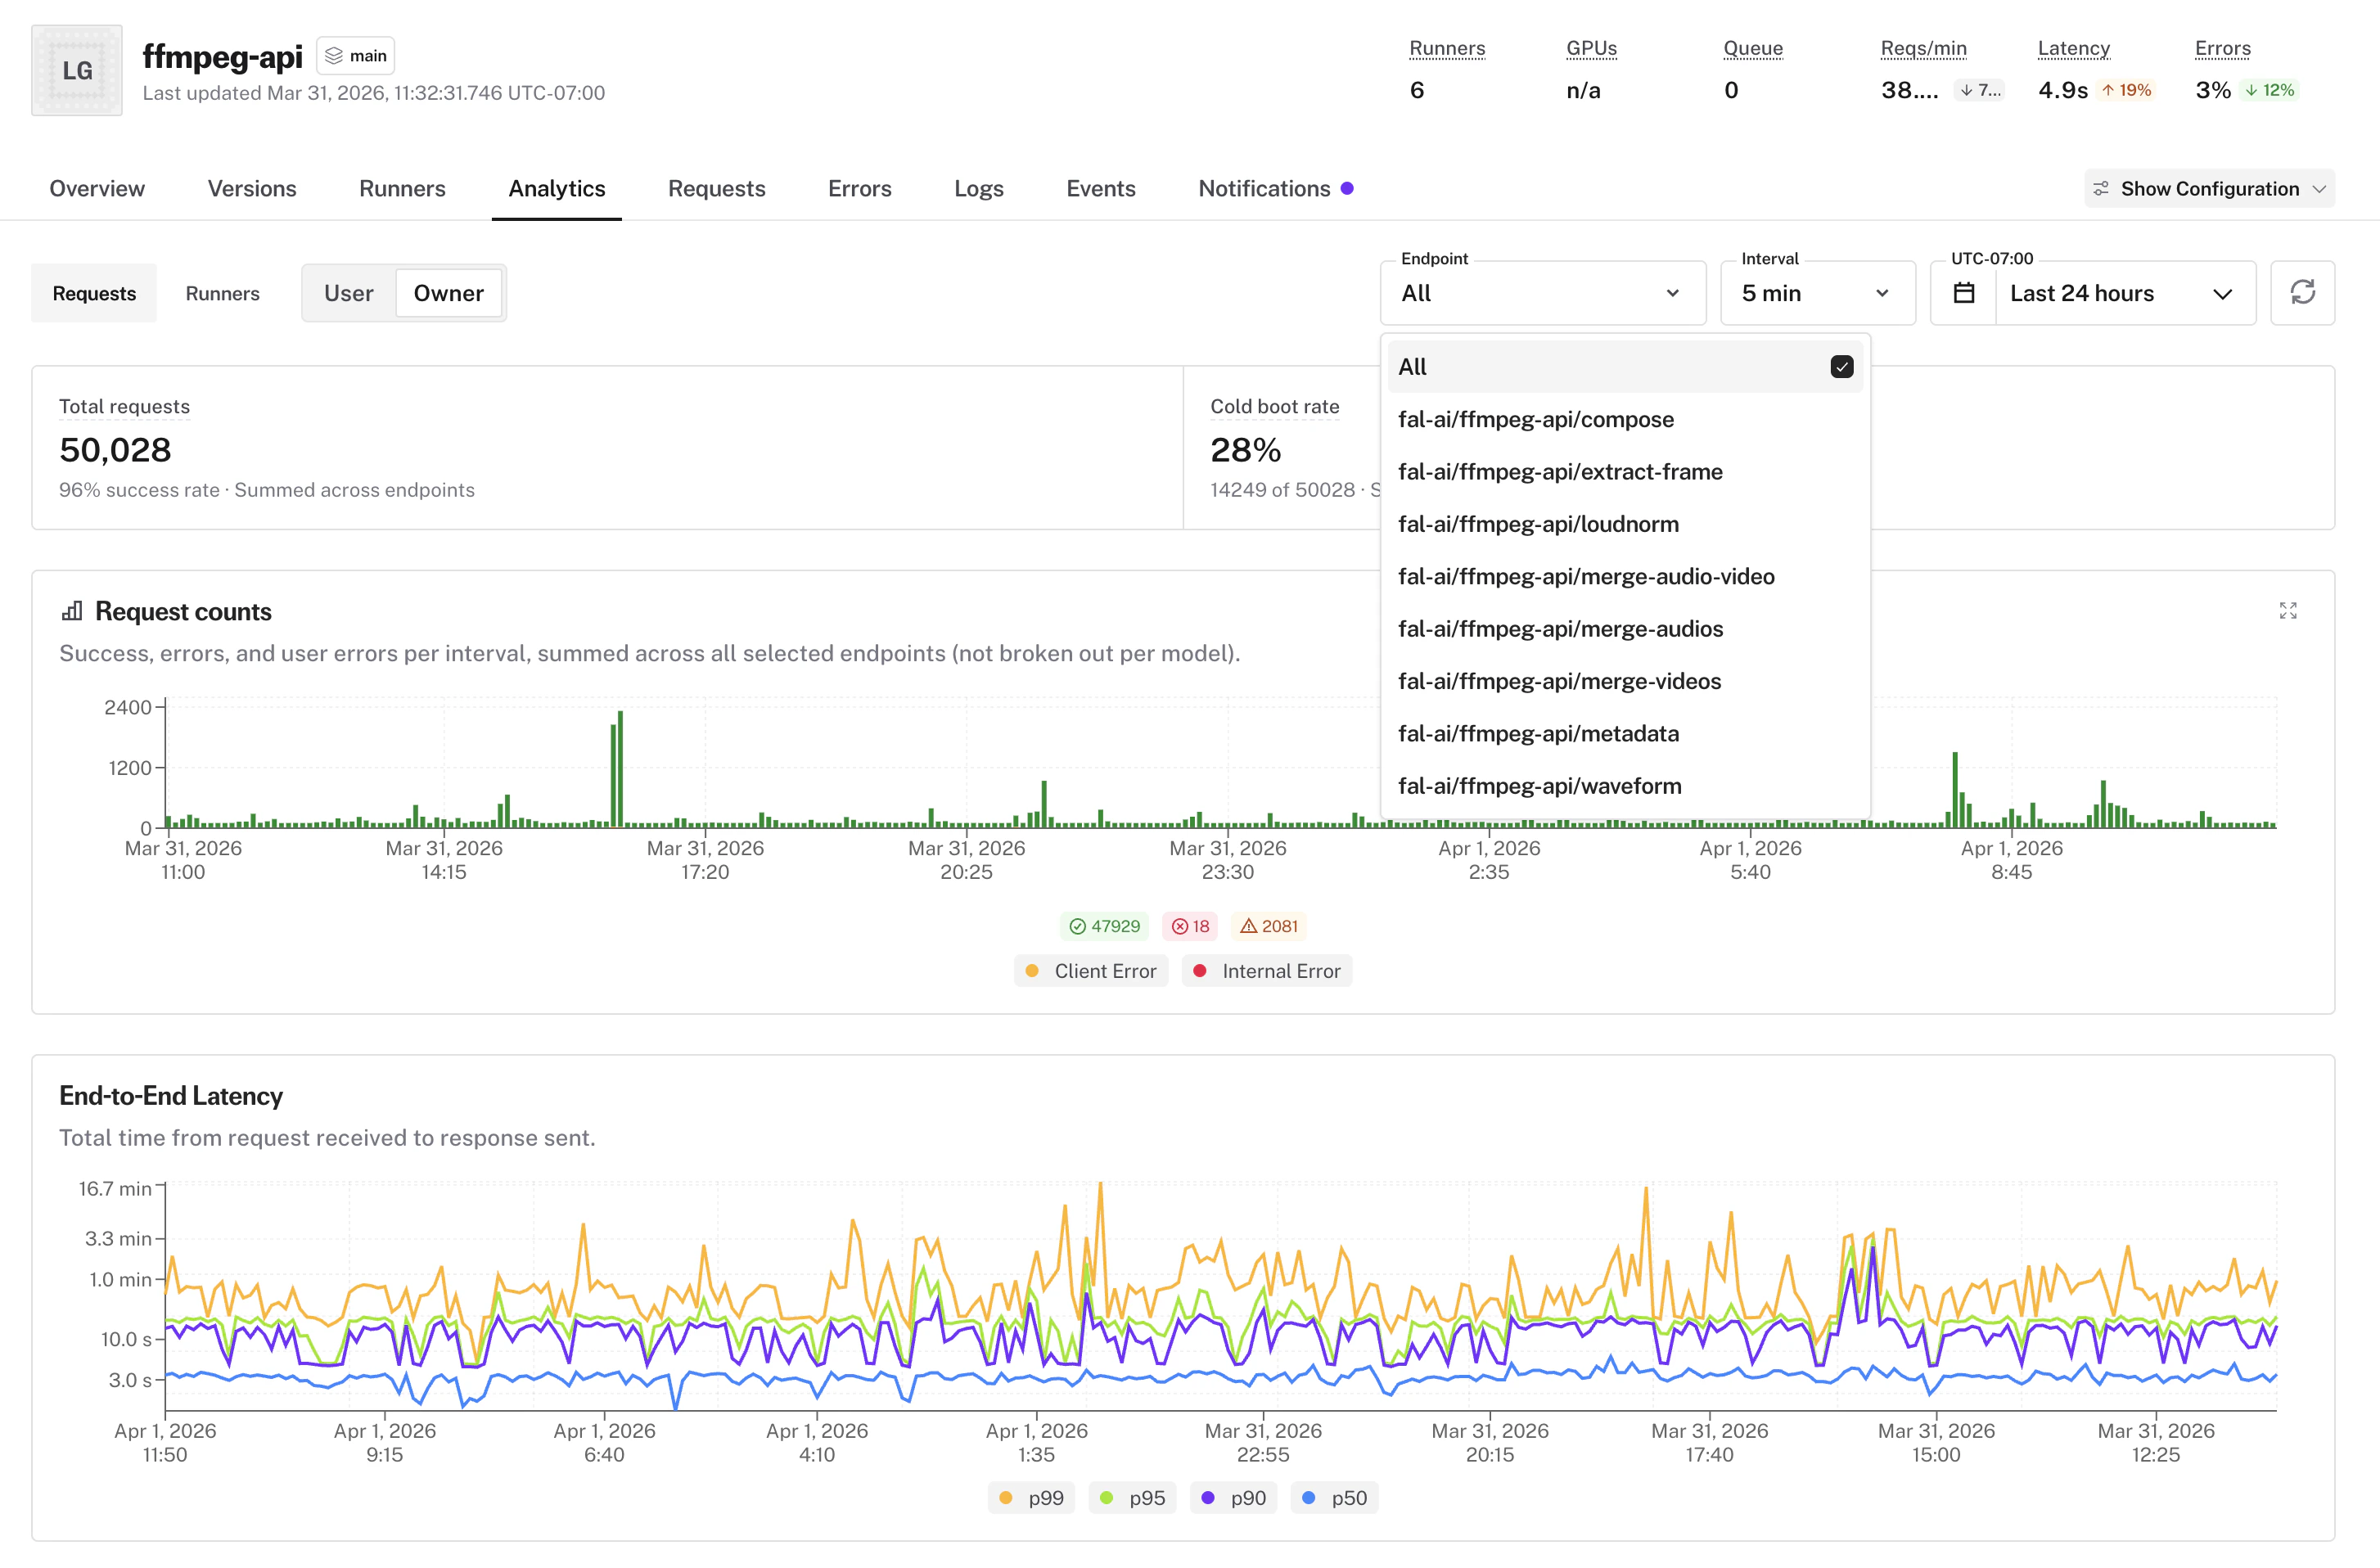Click the filter icon in Show Configuration

pyautogui.click(x=2102, y=188)
